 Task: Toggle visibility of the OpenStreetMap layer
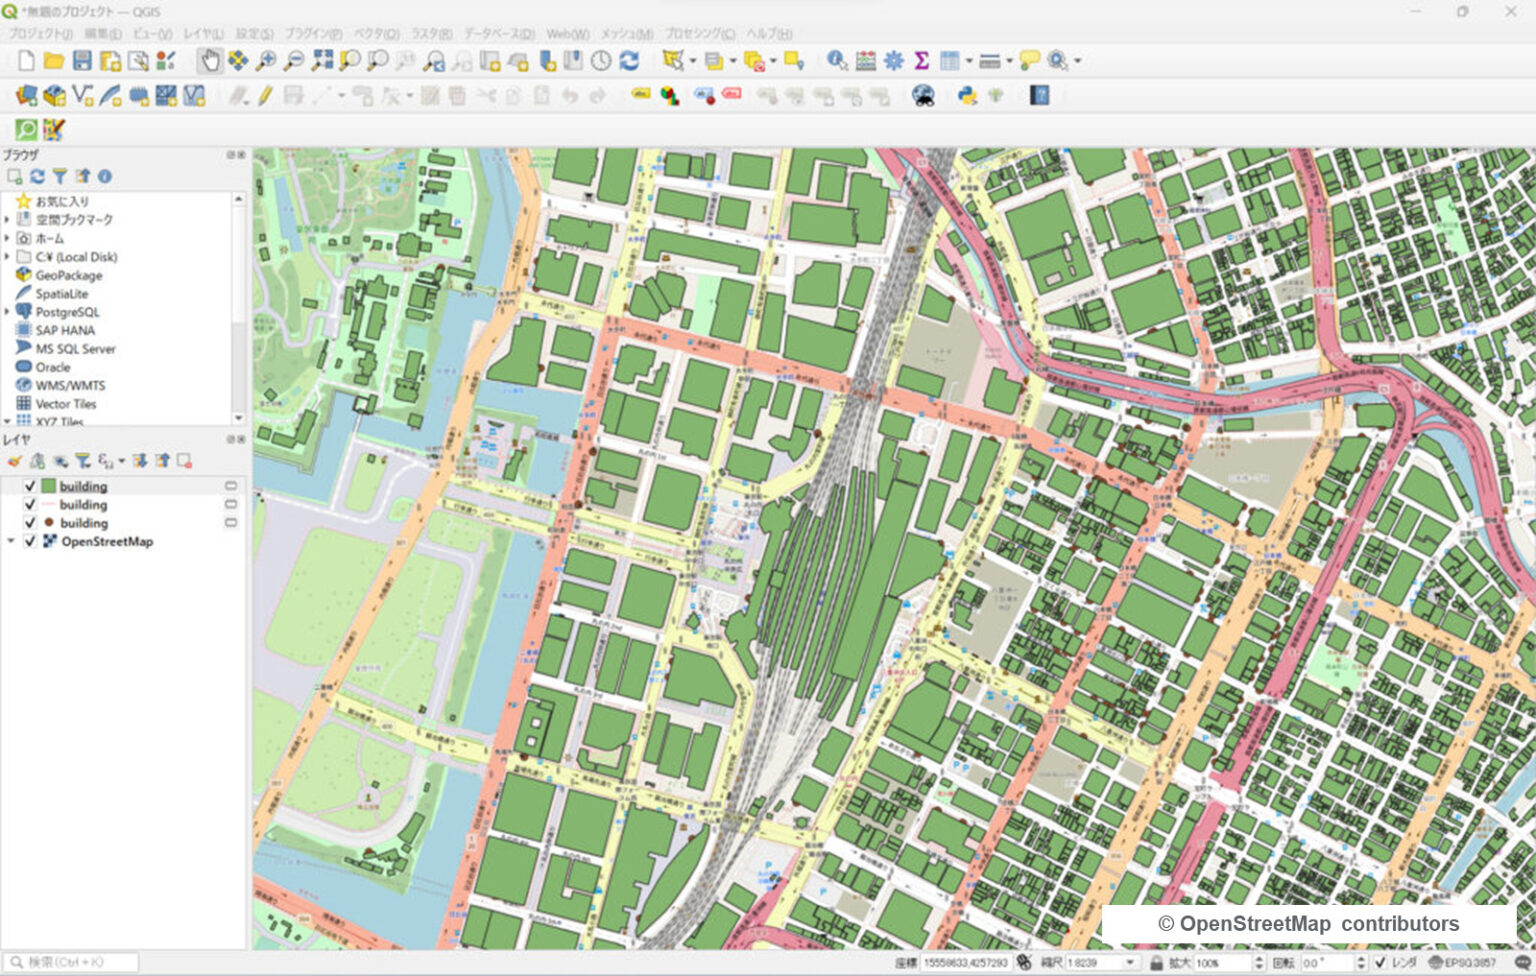coord(30,541)
